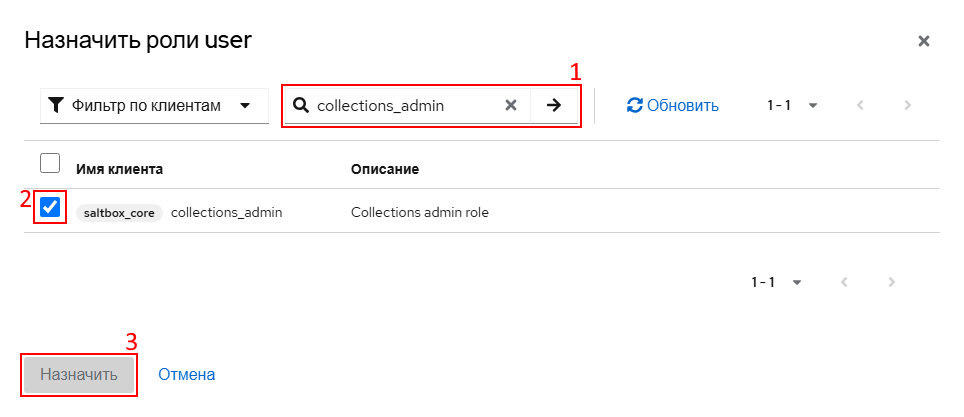964x417 pixels.
Task: Click the magnifying glass search icon
Action: click(299, 105)
